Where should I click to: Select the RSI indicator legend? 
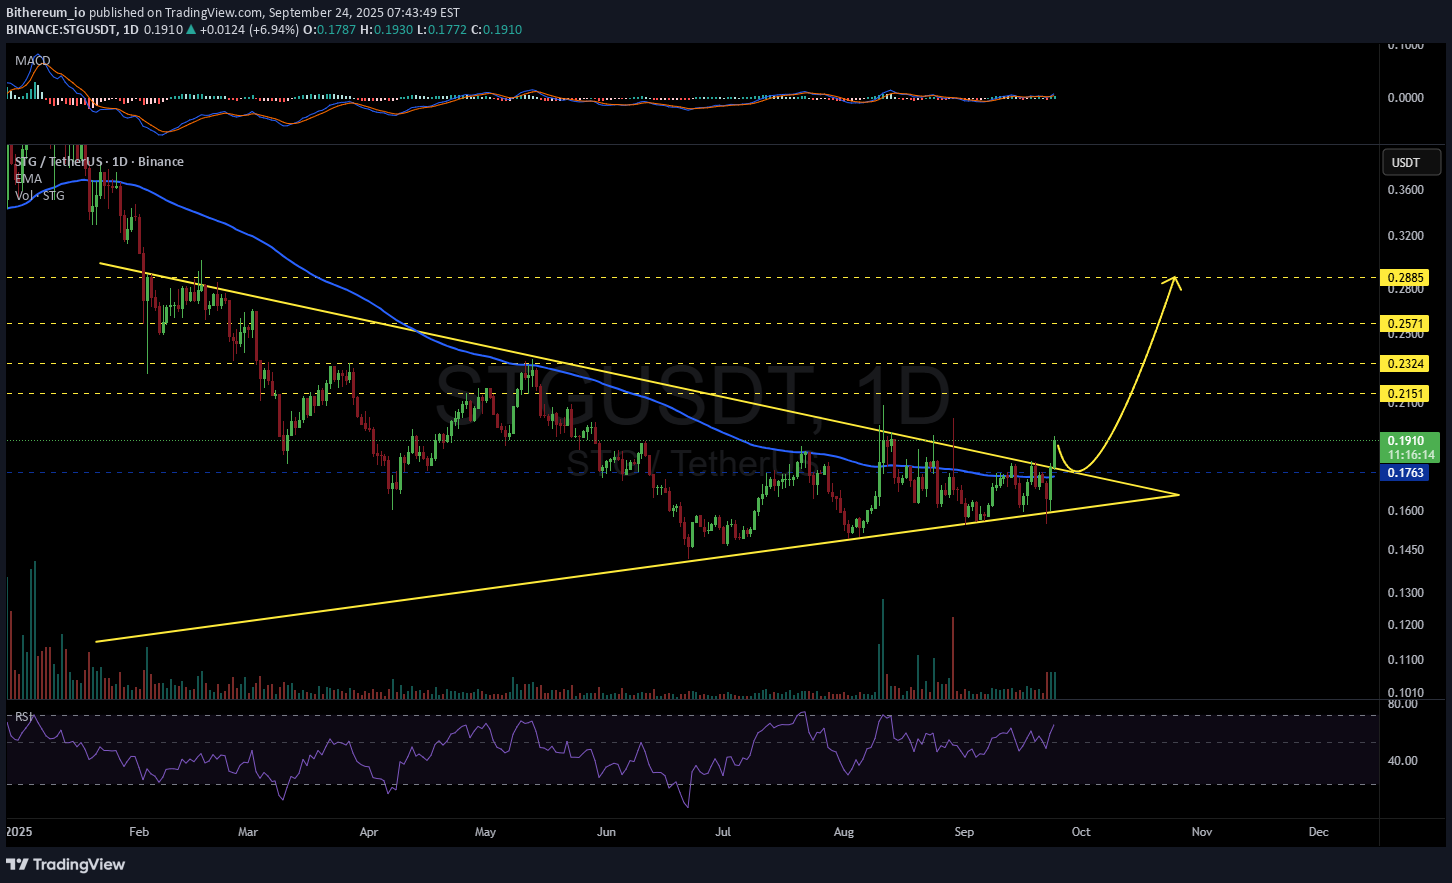click(24, 717)
